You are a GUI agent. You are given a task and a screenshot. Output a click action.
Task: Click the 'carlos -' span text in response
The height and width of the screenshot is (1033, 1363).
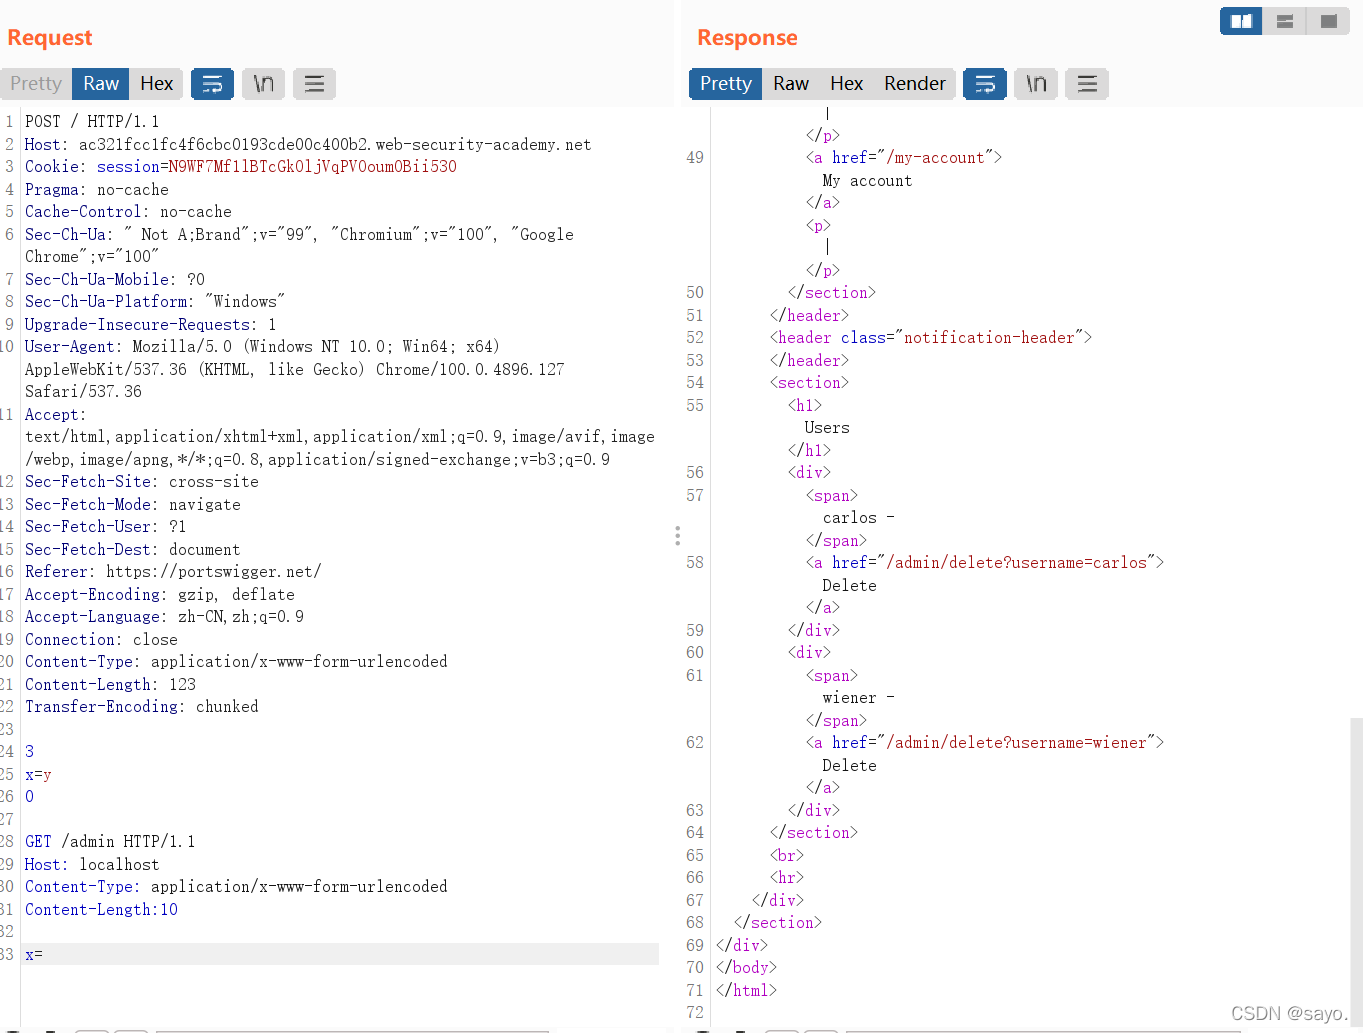click(x=858, y=518)
